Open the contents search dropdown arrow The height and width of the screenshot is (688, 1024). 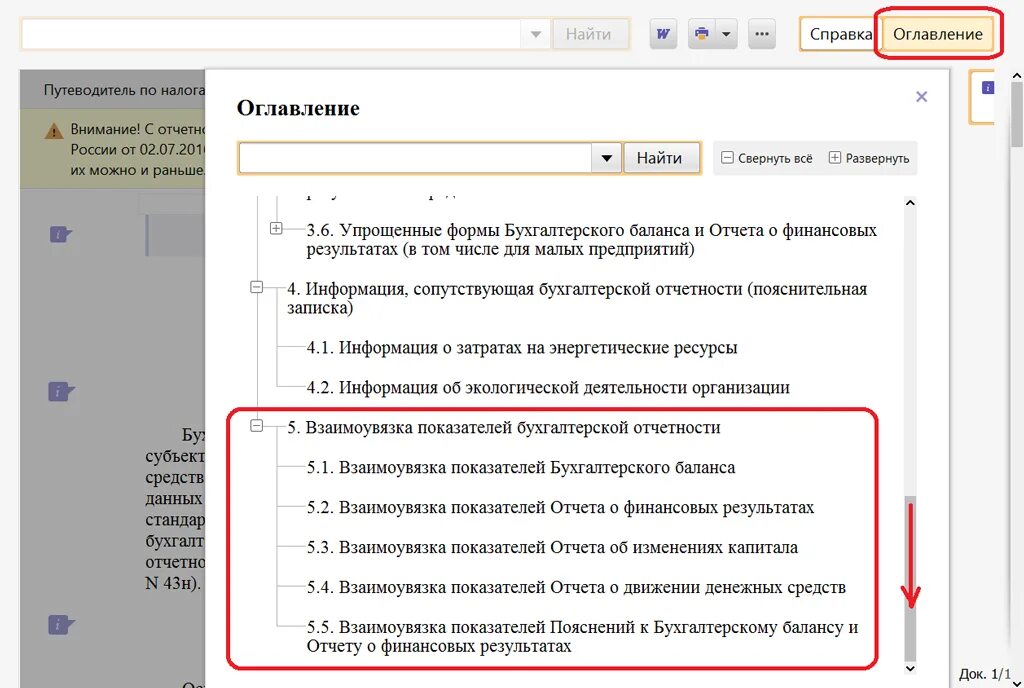click(607, 158)
